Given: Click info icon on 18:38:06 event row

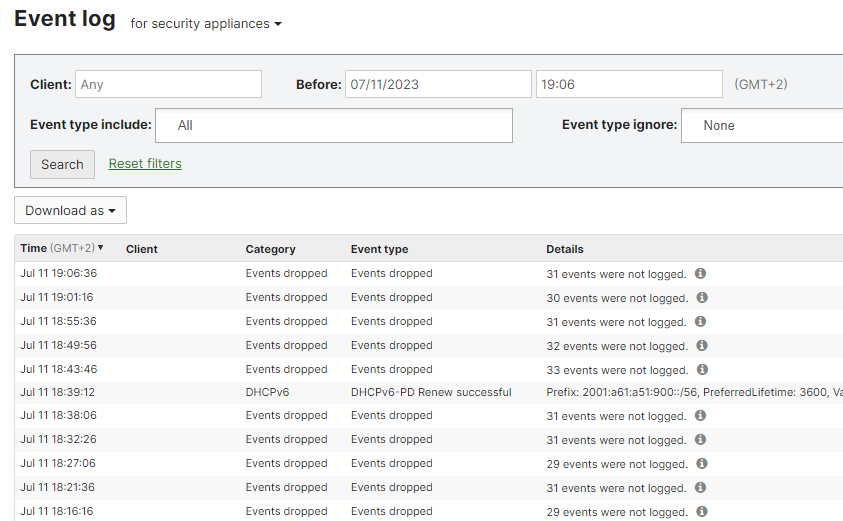Looking at the screenshot, I should coord(700,415).
